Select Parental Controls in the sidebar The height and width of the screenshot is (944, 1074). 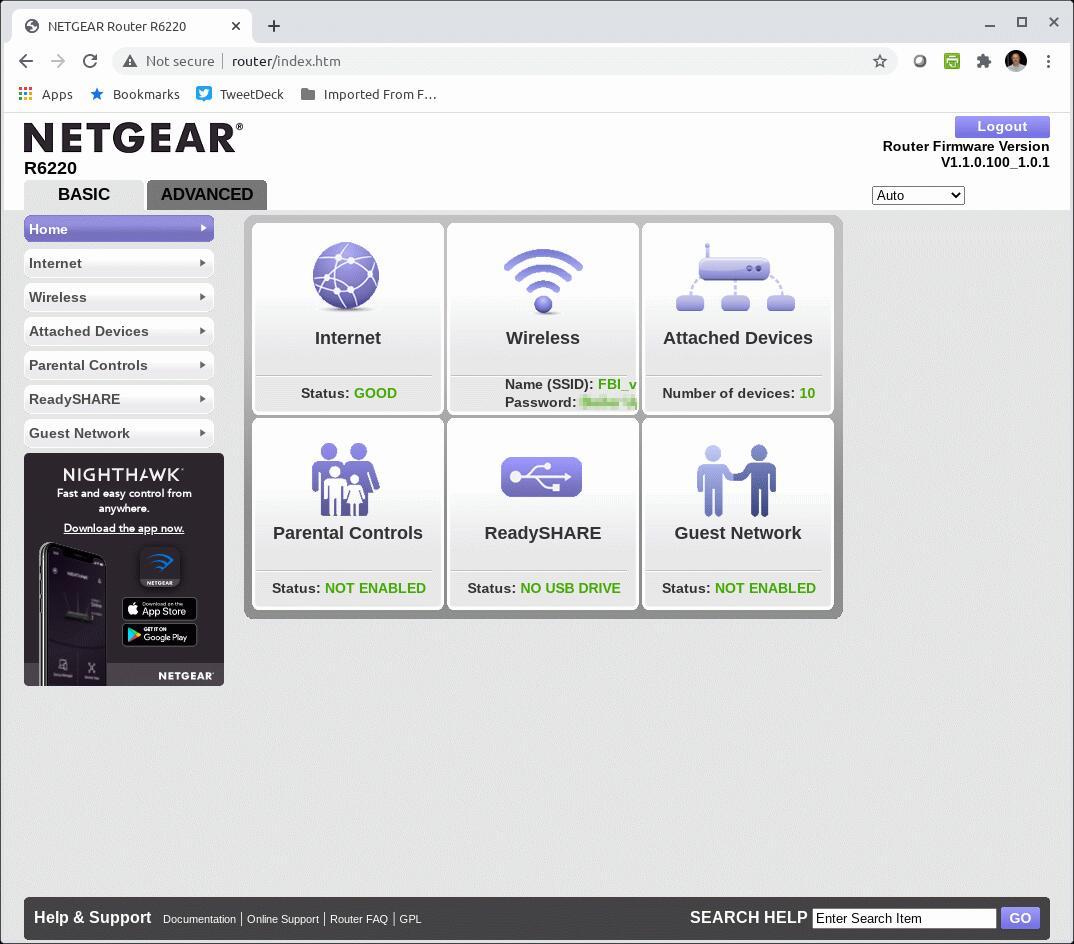[118, 365]
